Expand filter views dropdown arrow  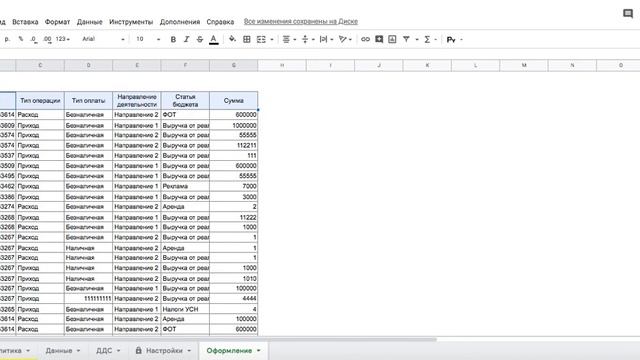pos(417,40)
